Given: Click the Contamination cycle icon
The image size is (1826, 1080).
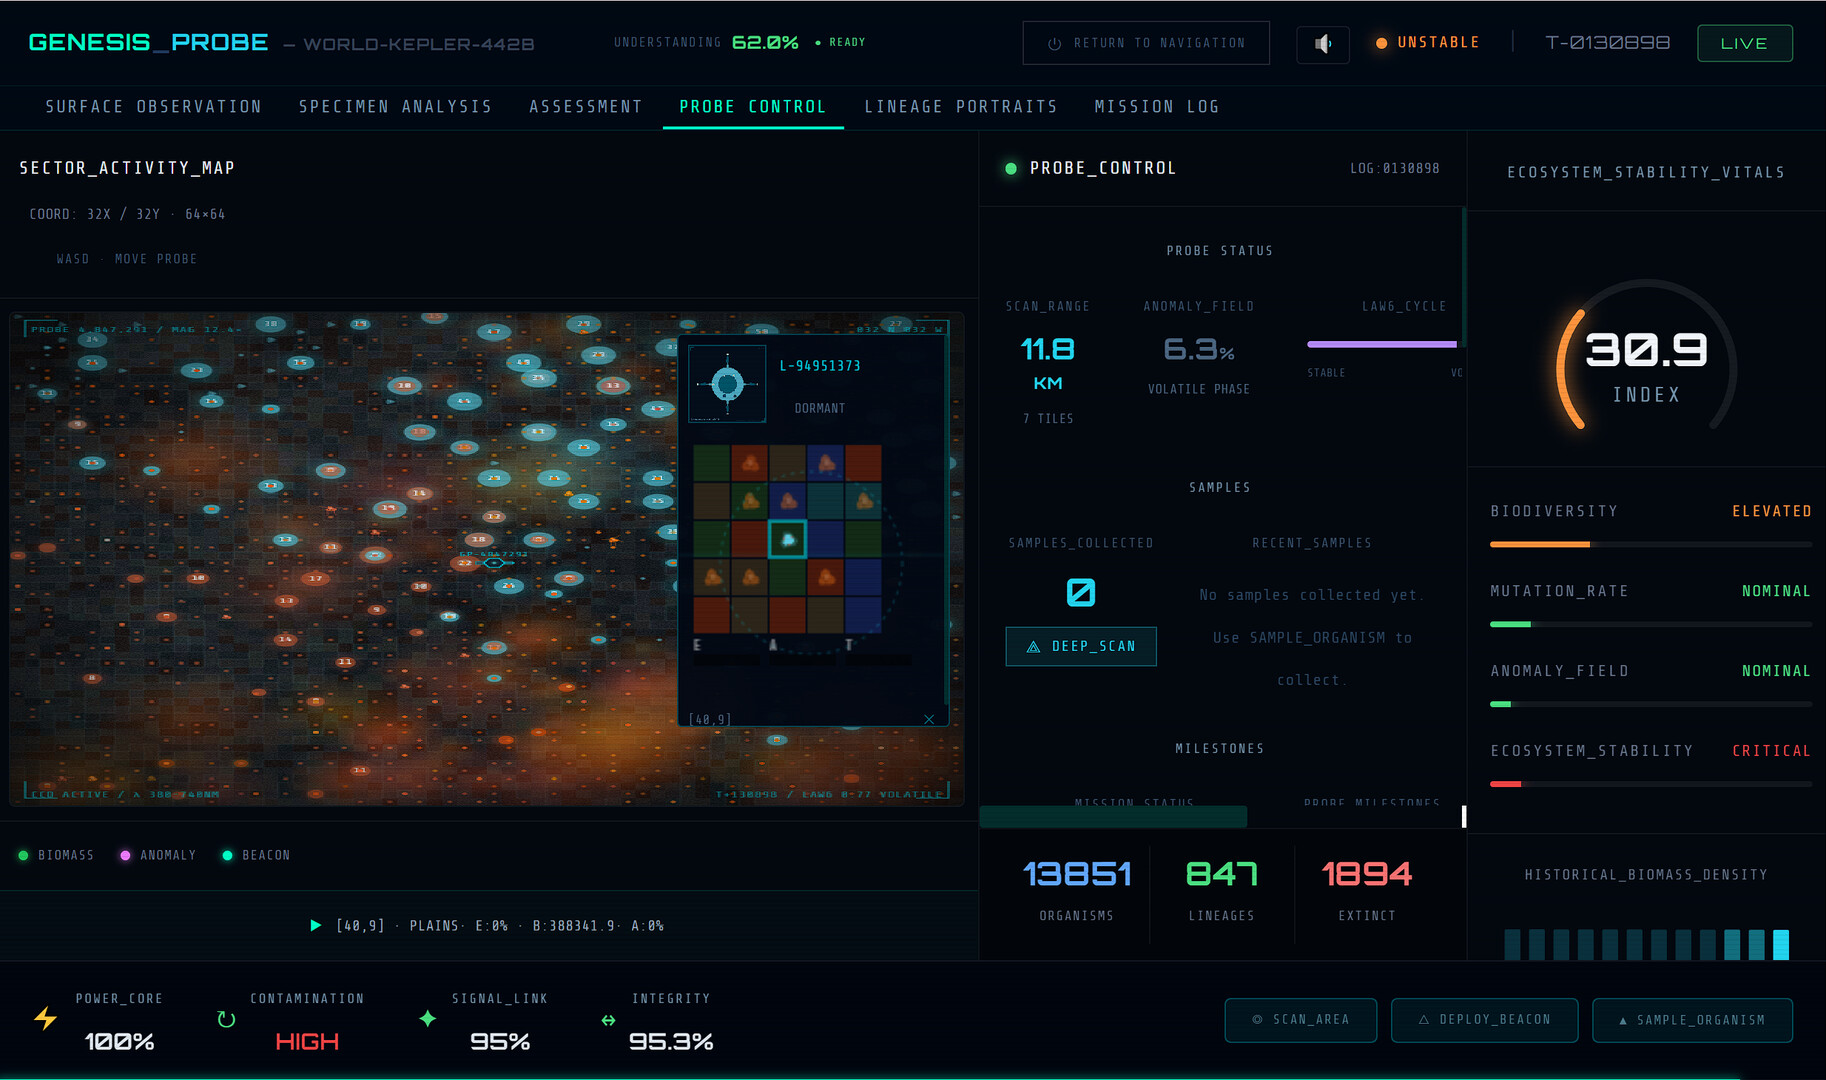Looking at the screenshot, I should coord(226,1019).
